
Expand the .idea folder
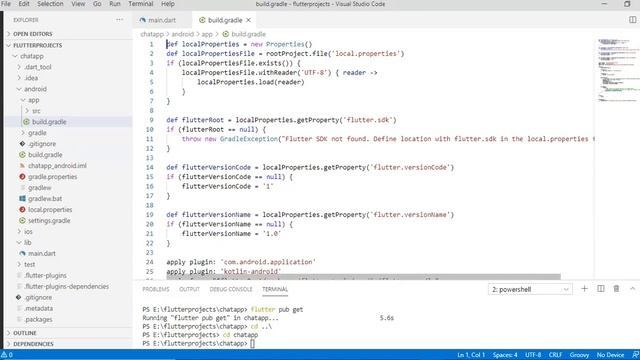(x=31, y=78)
